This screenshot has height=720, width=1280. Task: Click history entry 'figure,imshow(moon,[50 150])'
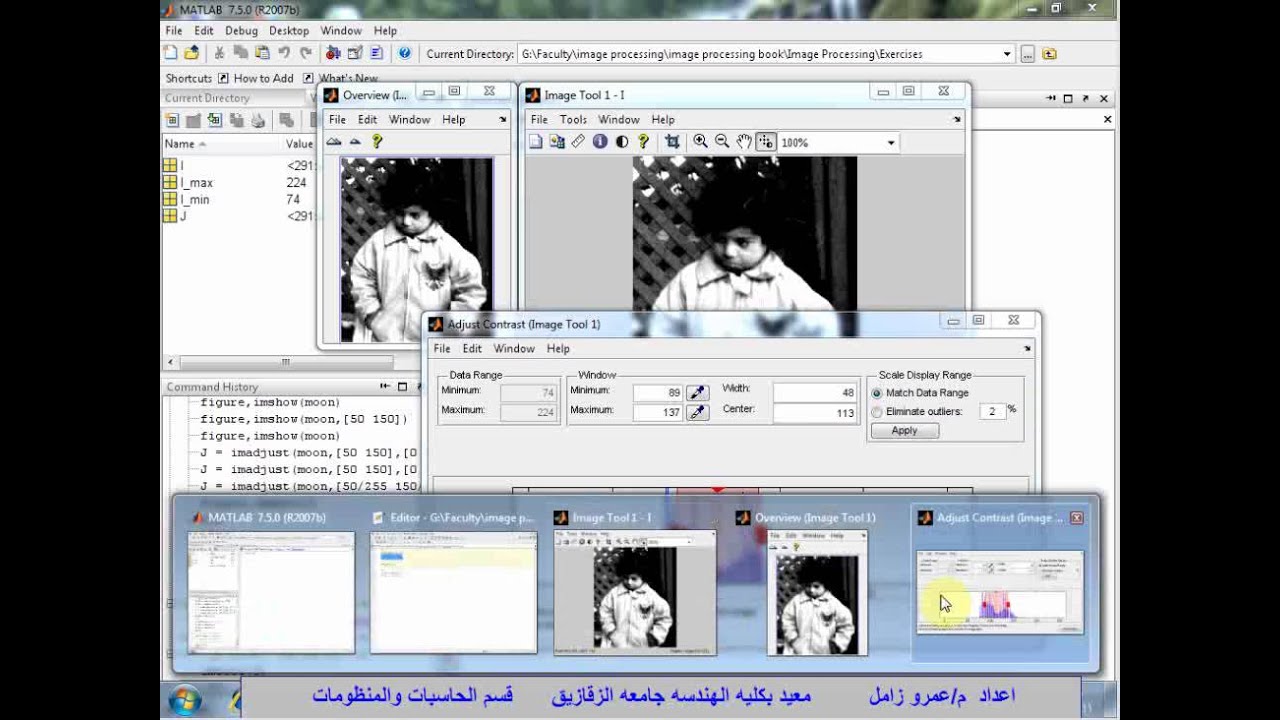click(x=304, y=419)
